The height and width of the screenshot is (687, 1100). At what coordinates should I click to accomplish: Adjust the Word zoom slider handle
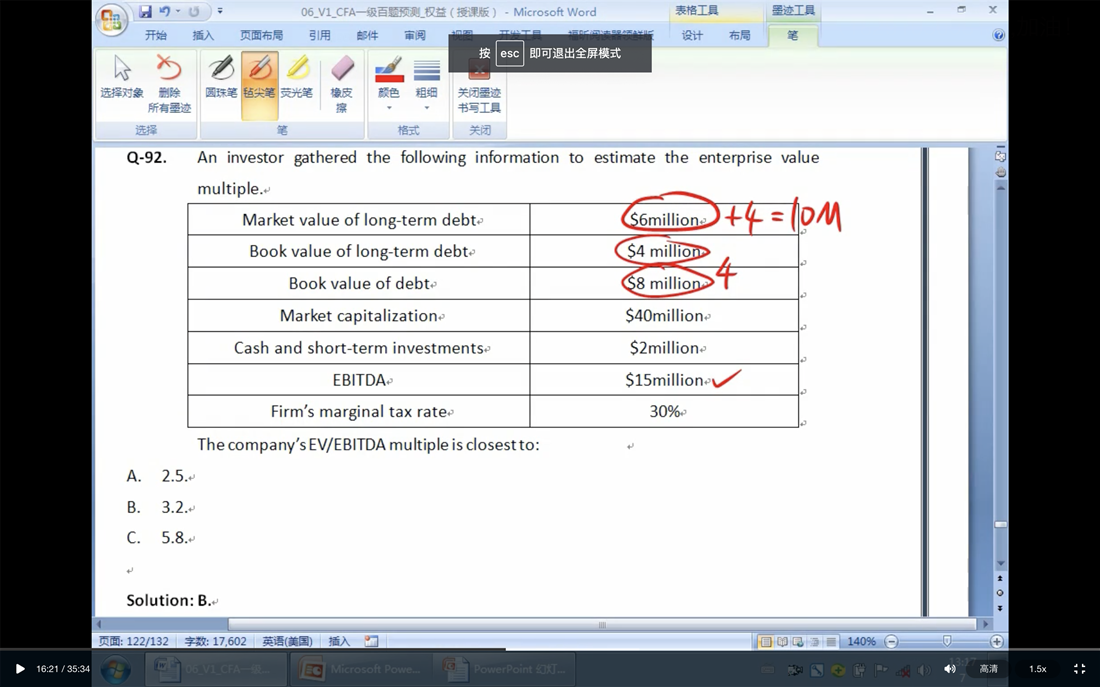pos(946,641)
